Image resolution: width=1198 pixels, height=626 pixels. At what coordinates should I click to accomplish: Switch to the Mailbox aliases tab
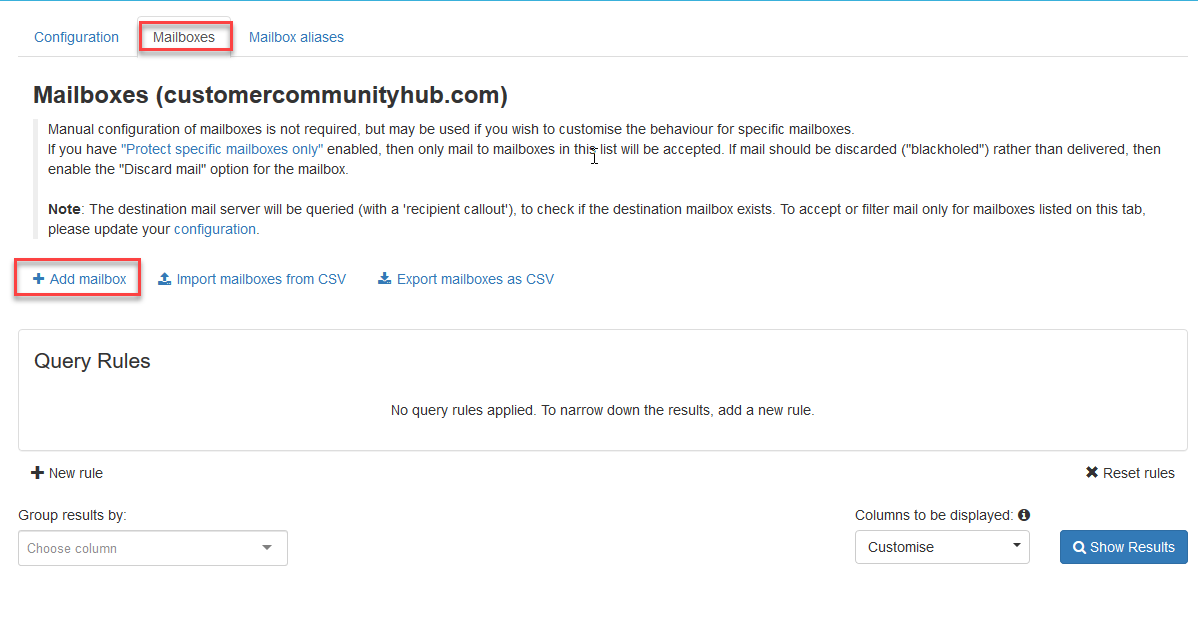coord(296,37)
